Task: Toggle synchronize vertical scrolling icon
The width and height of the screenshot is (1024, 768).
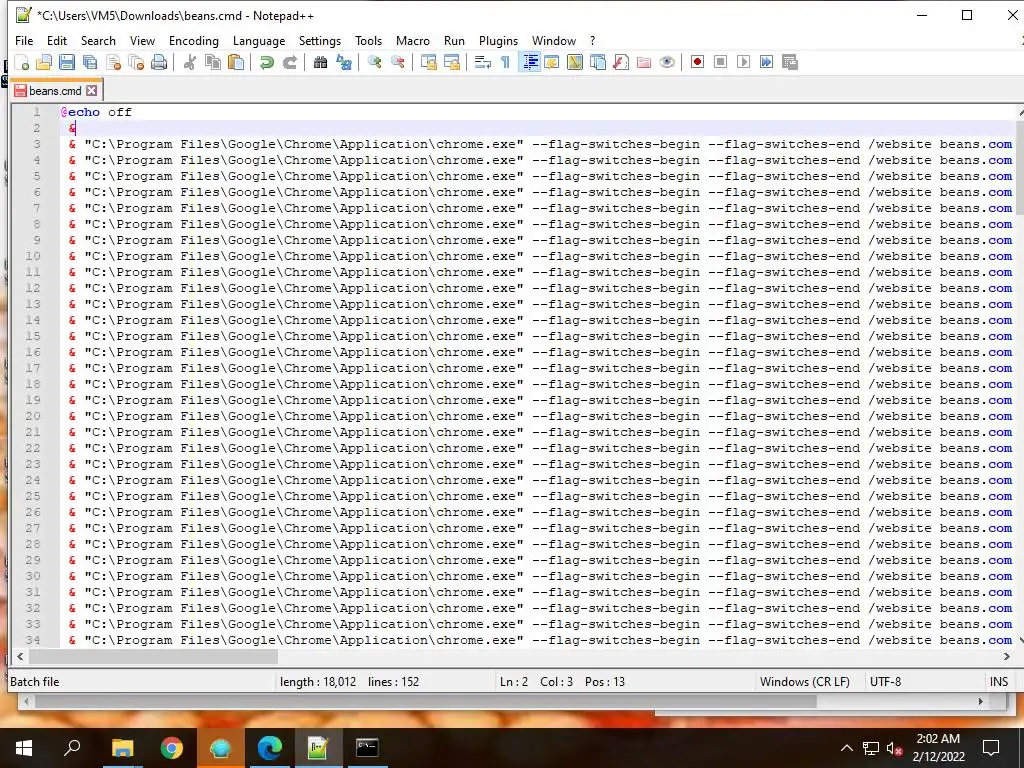Action: pos(428,62)
